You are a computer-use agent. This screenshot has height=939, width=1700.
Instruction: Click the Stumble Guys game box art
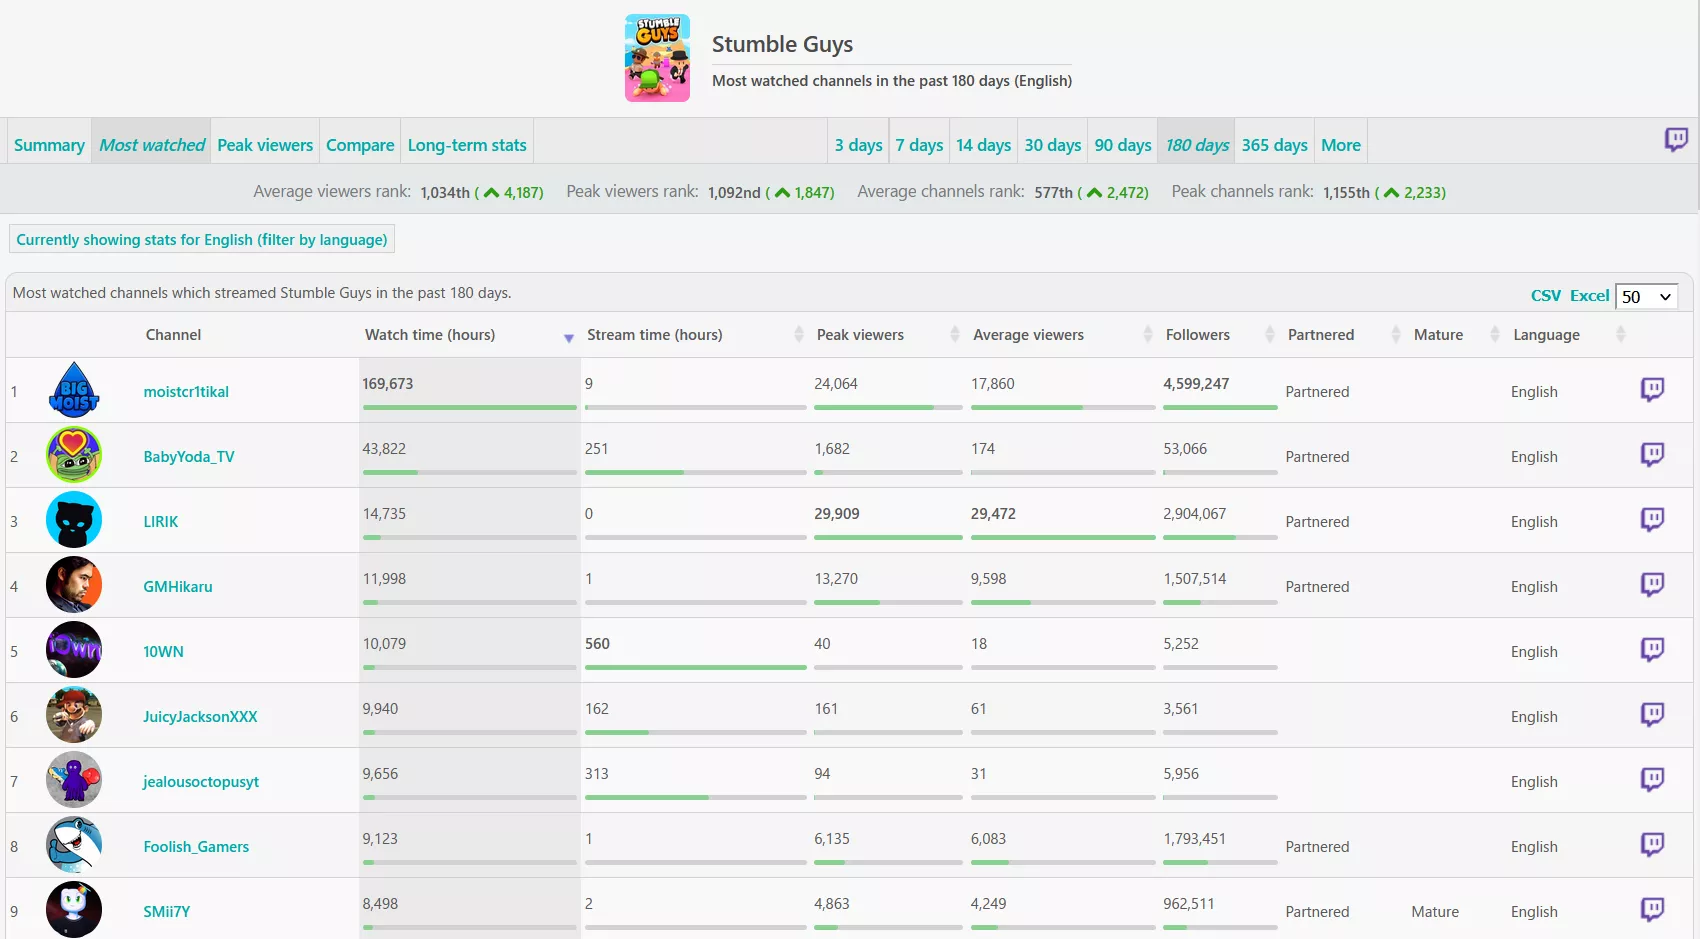click(657, 57)
